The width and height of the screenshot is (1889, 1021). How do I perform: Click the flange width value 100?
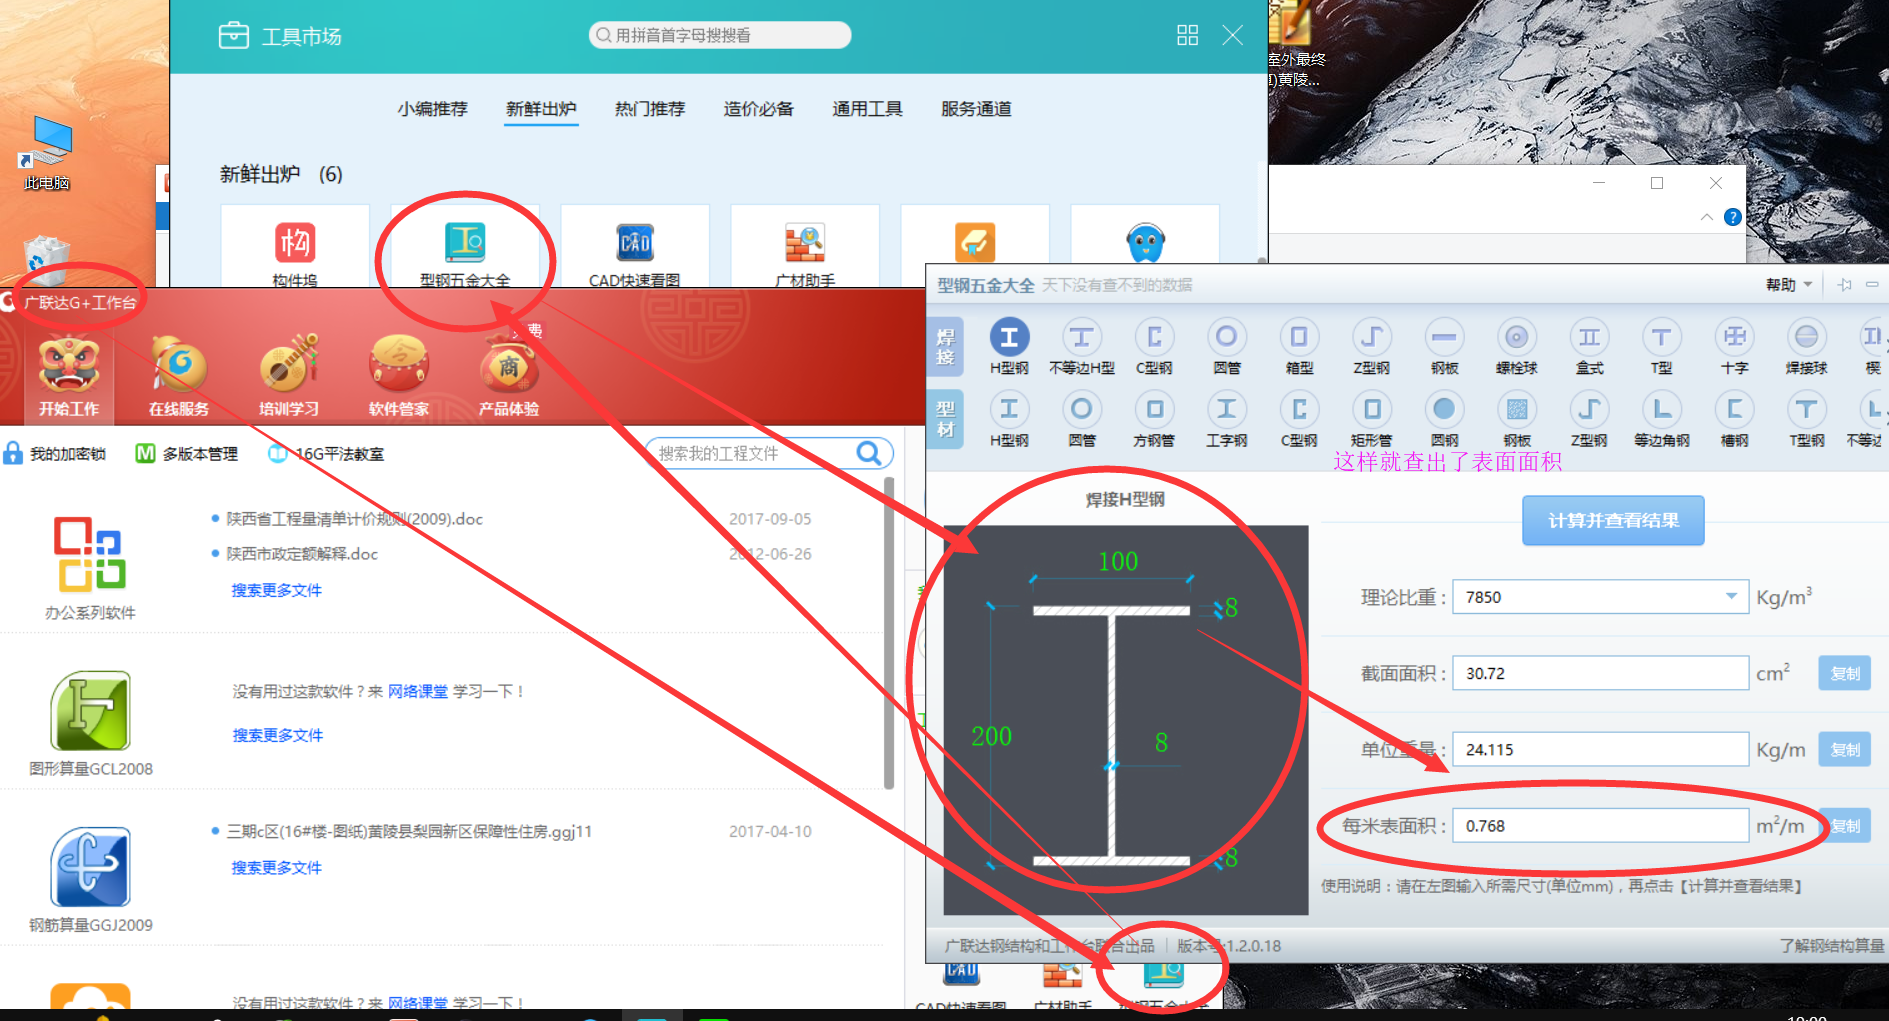pyautogui.click(x=1118, y=561)
